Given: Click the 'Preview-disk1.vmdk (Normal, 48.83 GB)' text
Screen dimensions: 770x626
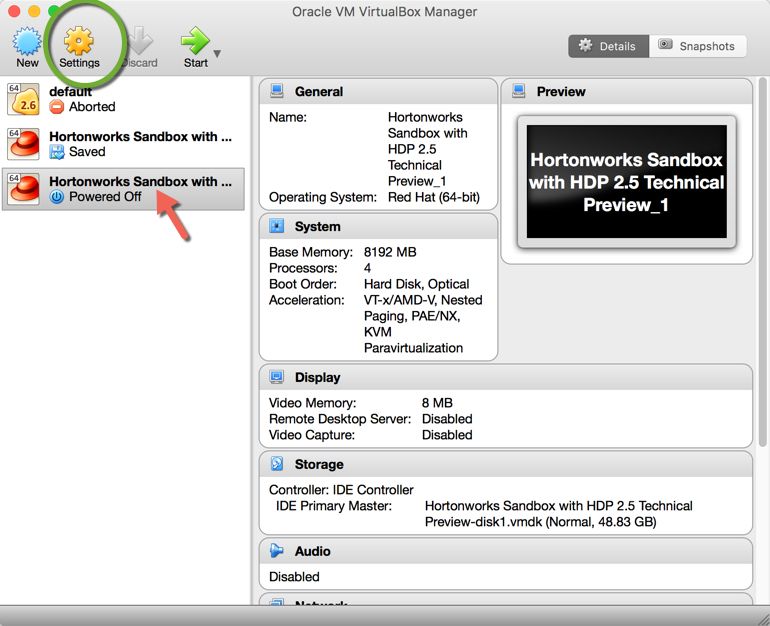Looking at the screenshot, I should click(x=541, y=522).
